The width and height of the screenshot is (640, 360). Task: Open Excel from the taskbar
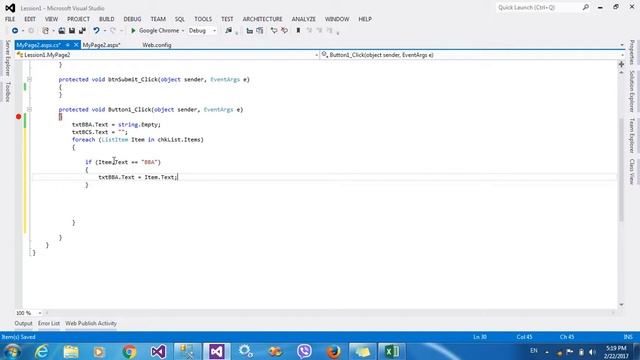(392, 351)
